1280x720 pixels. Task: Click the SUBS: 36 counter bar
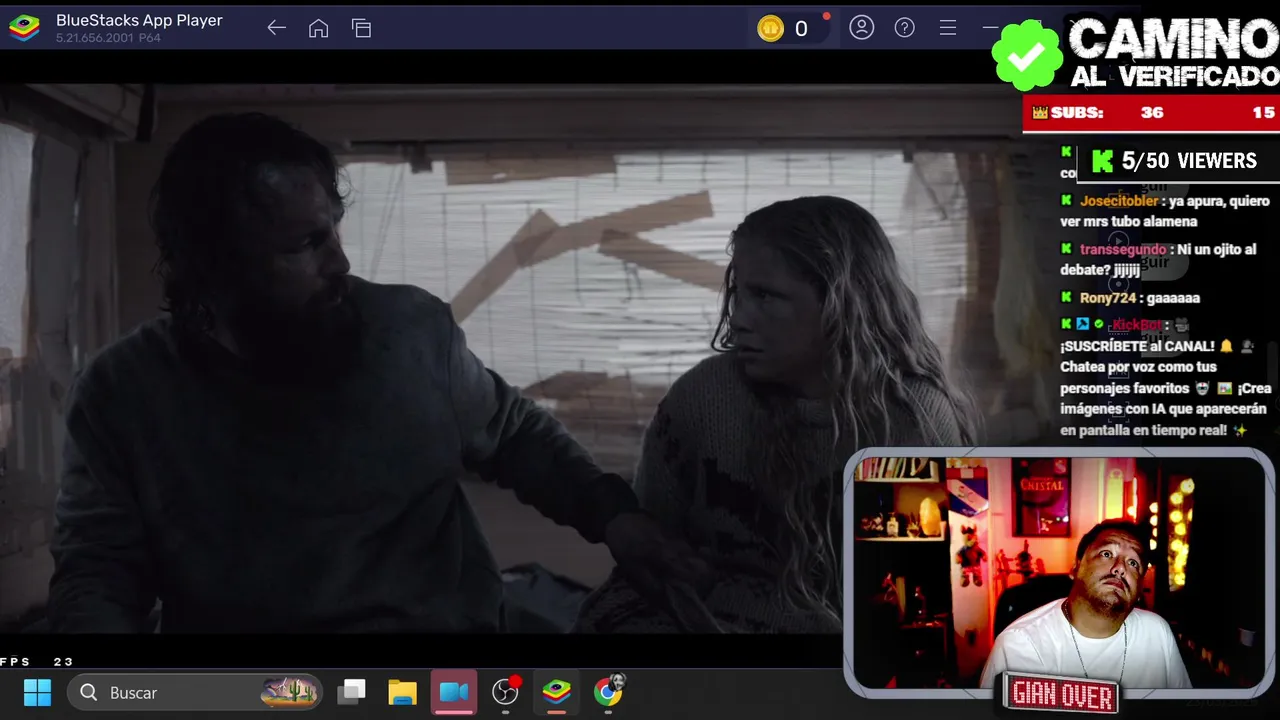pos(1151,113)
